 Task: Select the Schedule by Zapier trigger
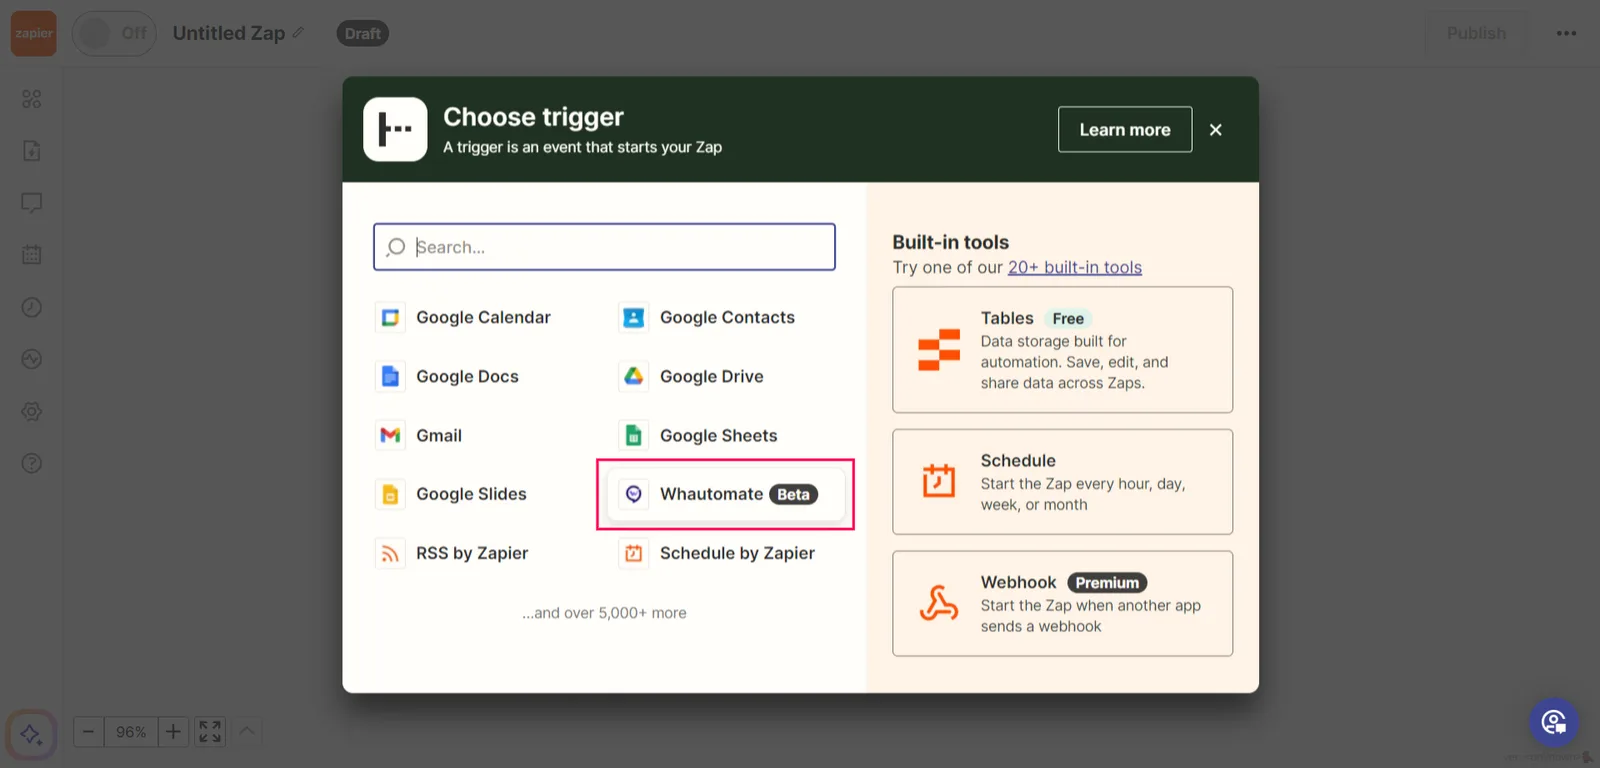(718, 553)
